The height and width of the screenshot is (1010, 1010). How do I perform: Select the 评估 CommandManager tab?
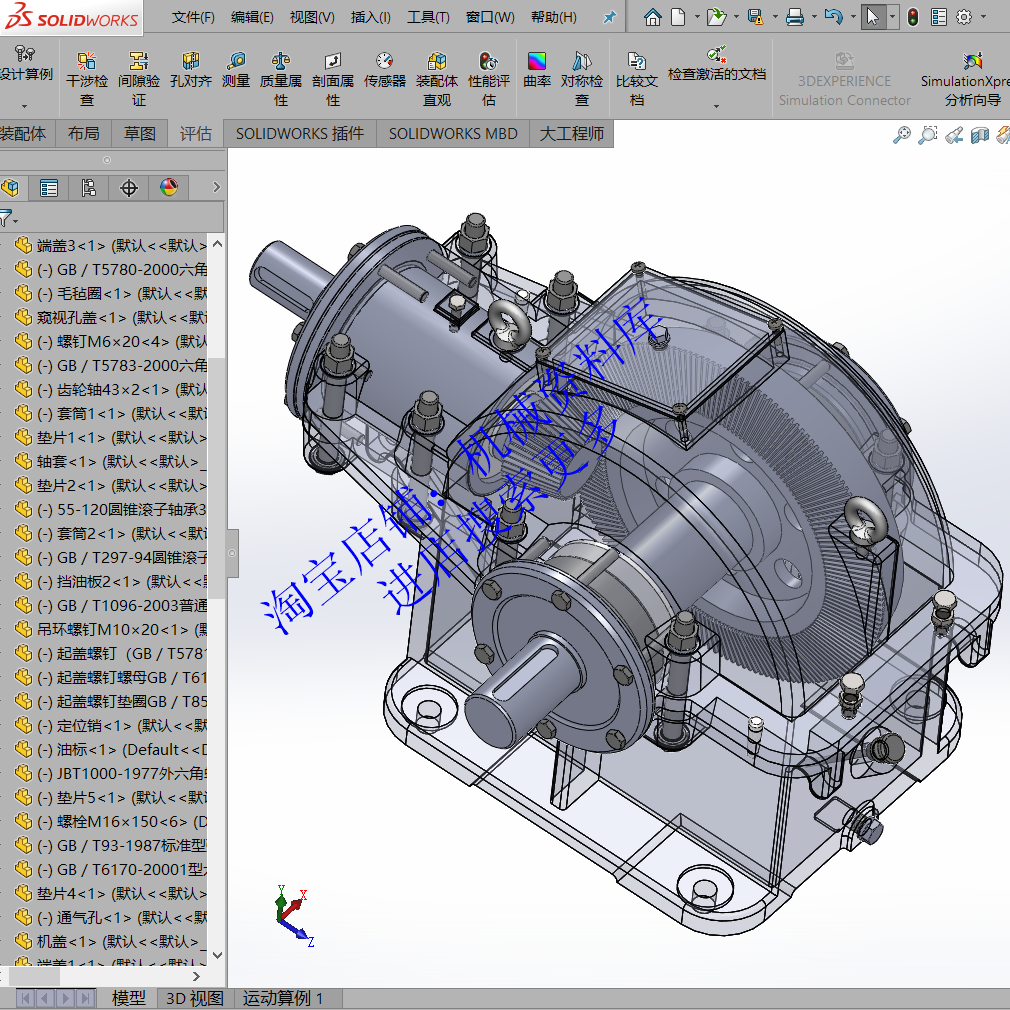pos(195,133)
